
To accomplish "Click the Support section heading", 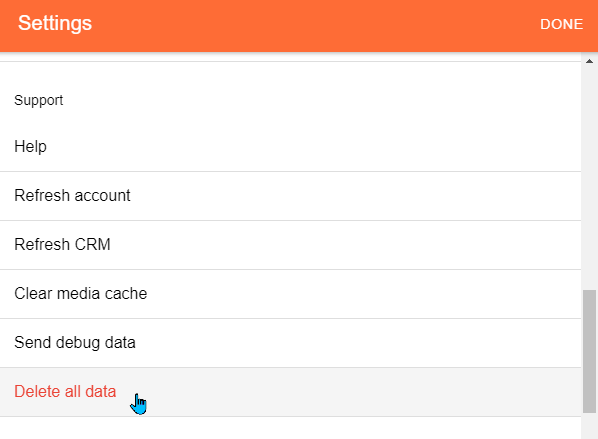I will [39, 100].
